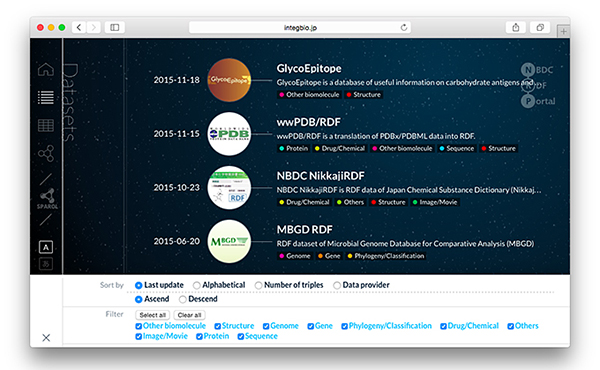Uncheck the Others filter checkbox
The width and height of the screenshot is (600, 370).
510,326
